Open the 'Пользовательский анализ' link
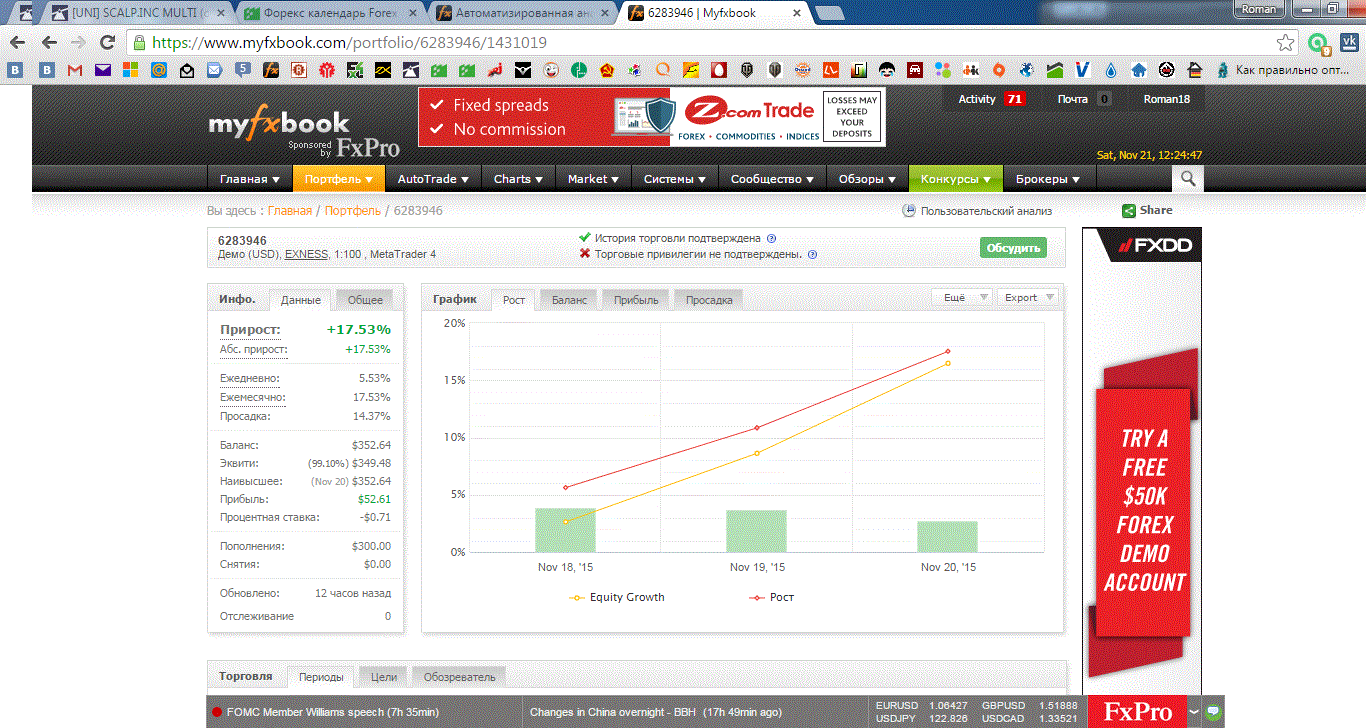 tap(986, 211)
